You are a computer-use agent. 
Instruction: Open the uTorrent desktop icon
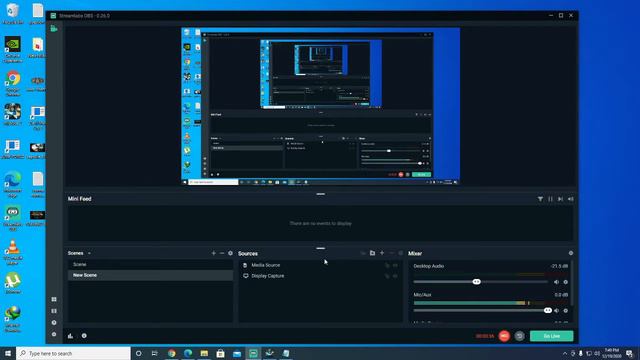(13, 283)
